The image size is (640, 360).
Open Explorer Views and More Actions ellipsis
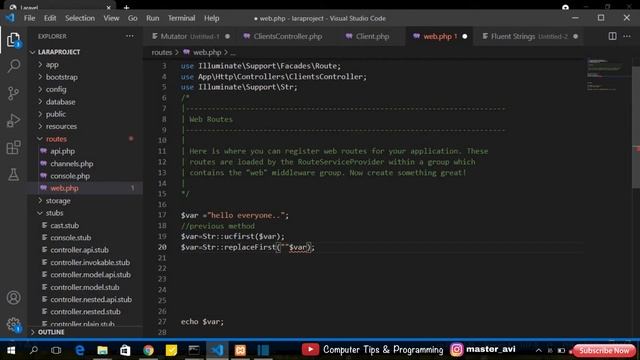coord(130,36)
